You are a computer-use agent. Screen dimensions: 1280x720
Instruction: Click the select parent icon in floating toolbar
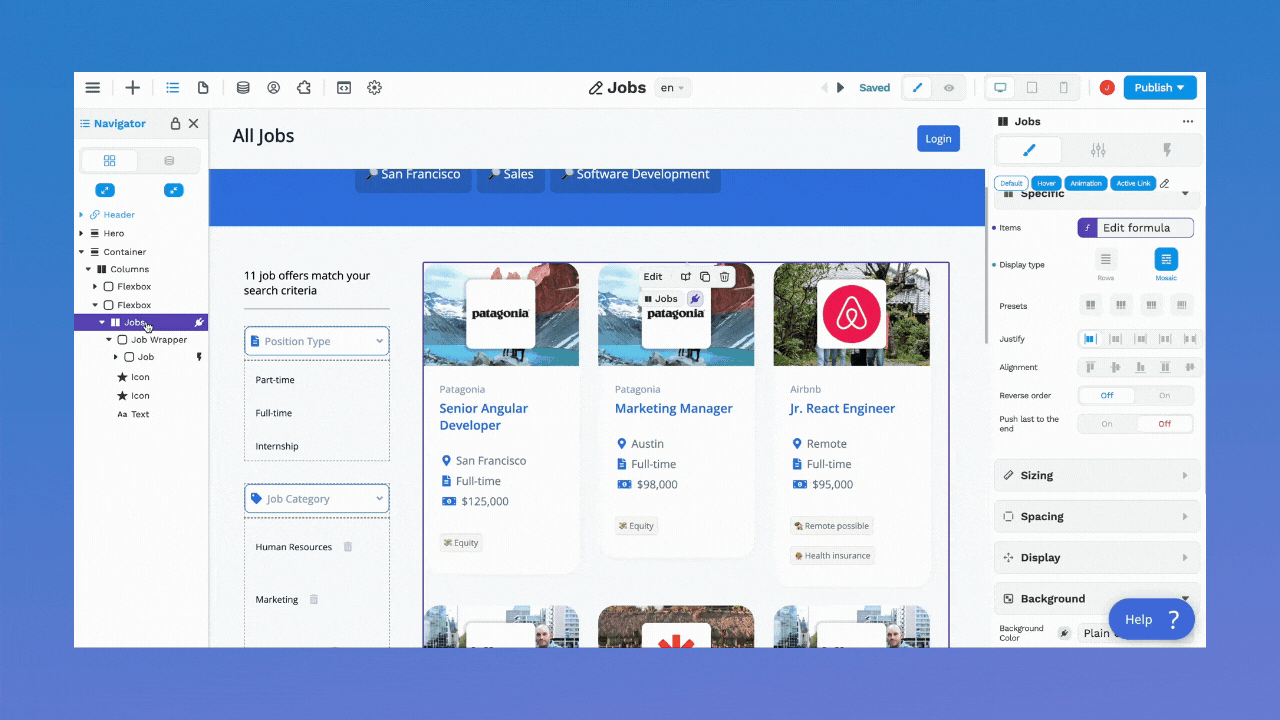(x=685, y=277)
